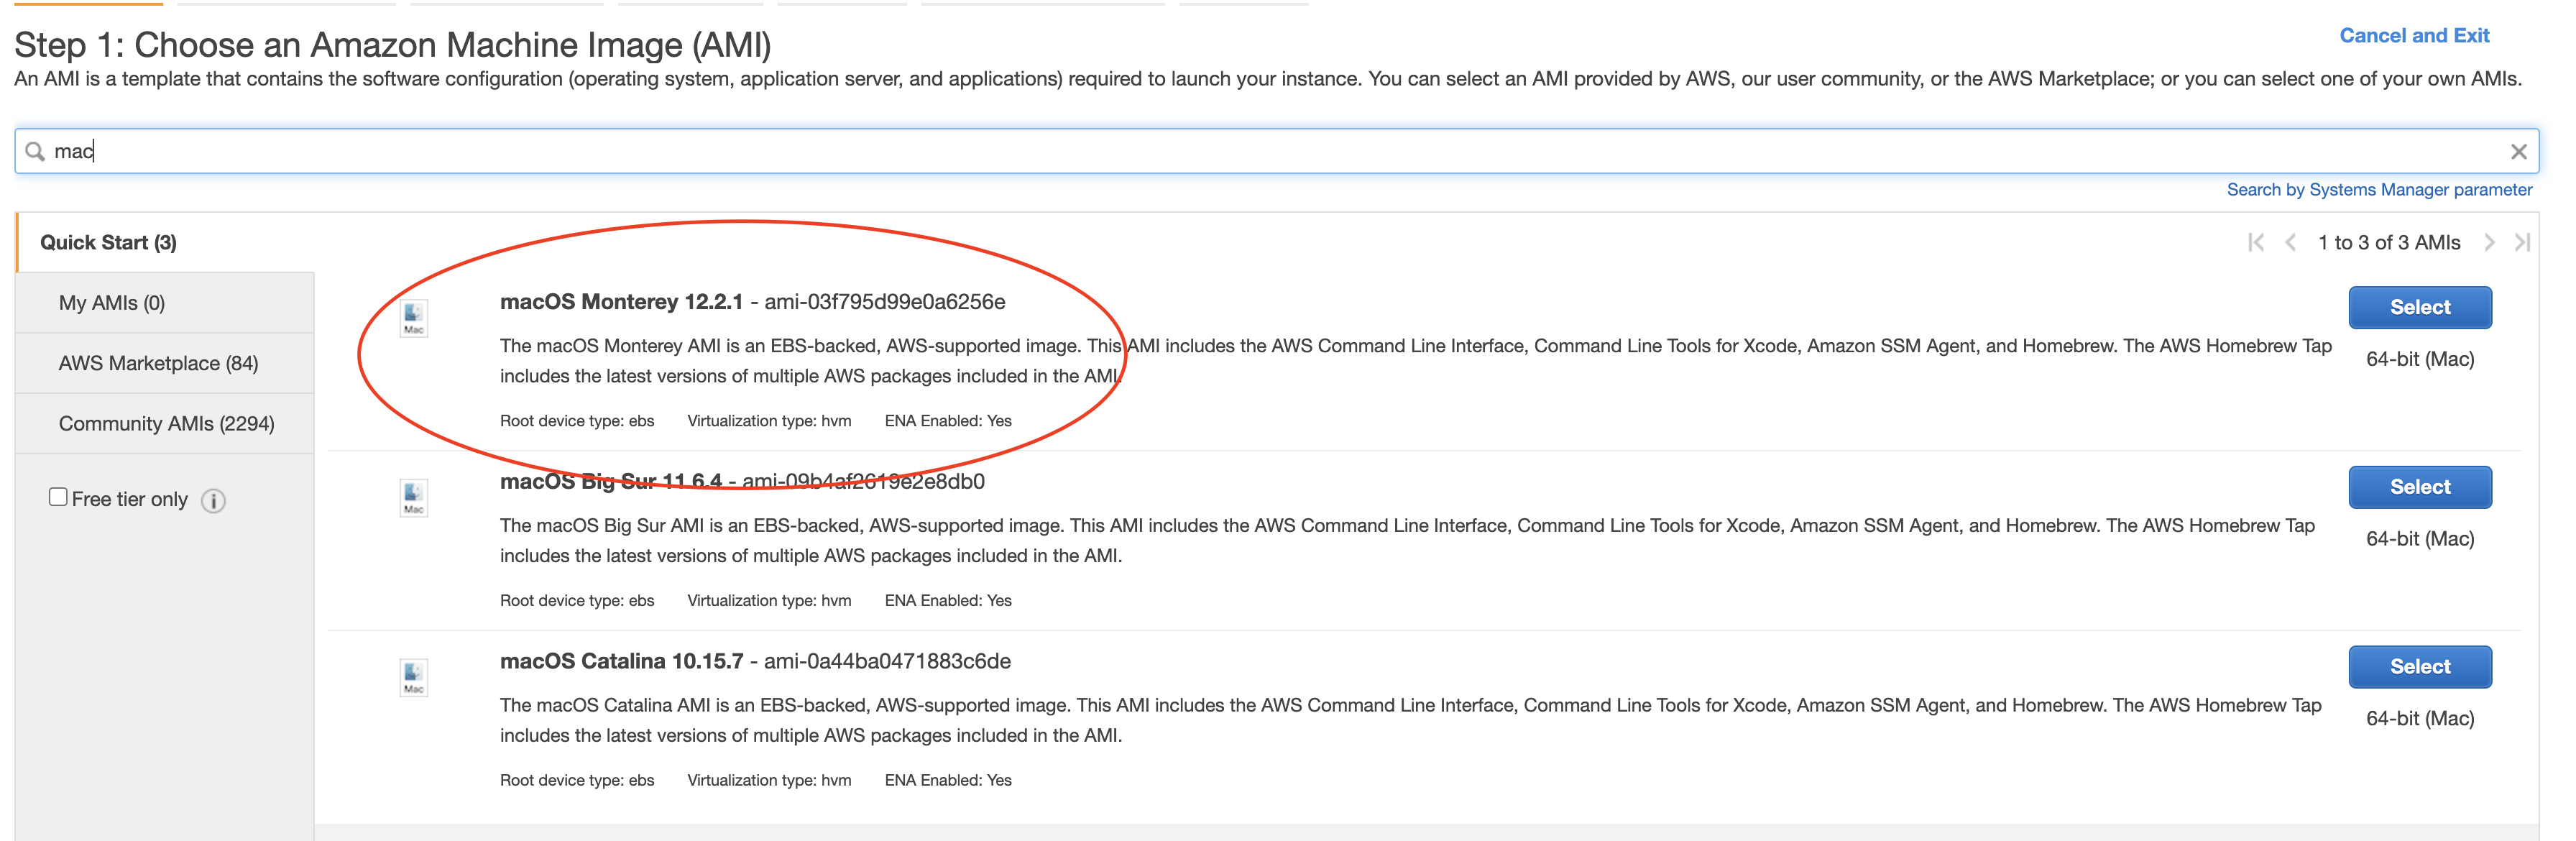Open Search by Systems Manager parameter
Viewport: 2576px width, 841px height.
(2378, 190)
